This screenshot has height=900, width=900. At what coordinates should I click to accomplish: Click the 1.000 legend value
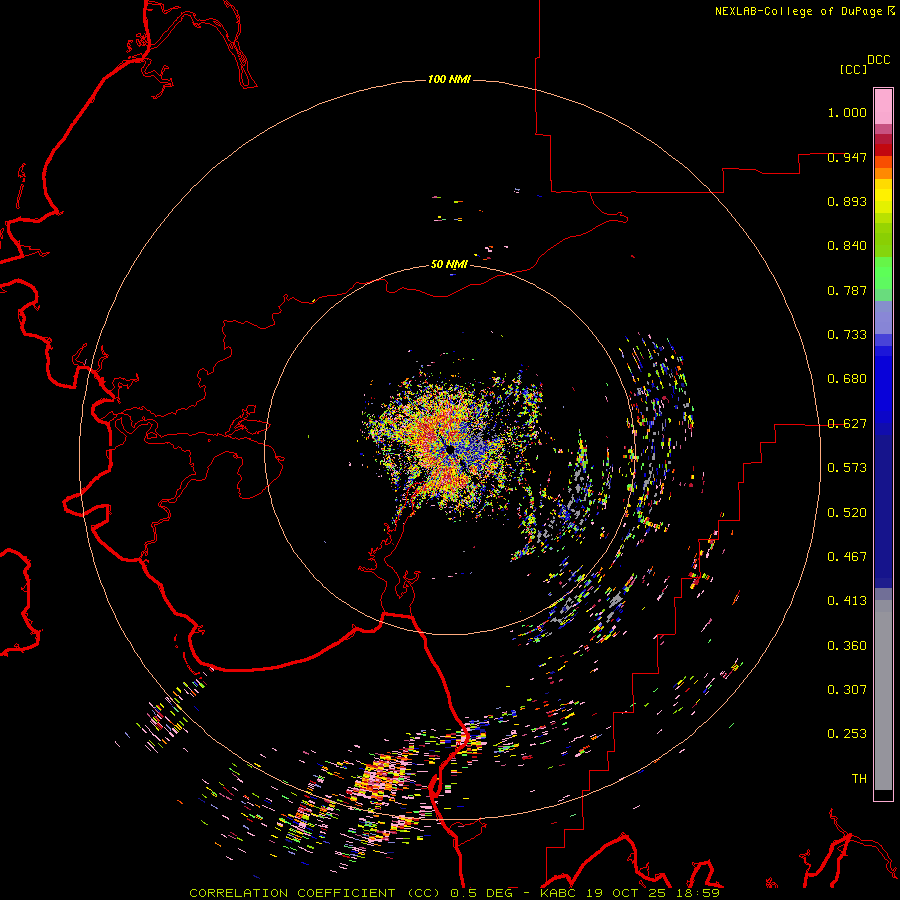[847, 112]
